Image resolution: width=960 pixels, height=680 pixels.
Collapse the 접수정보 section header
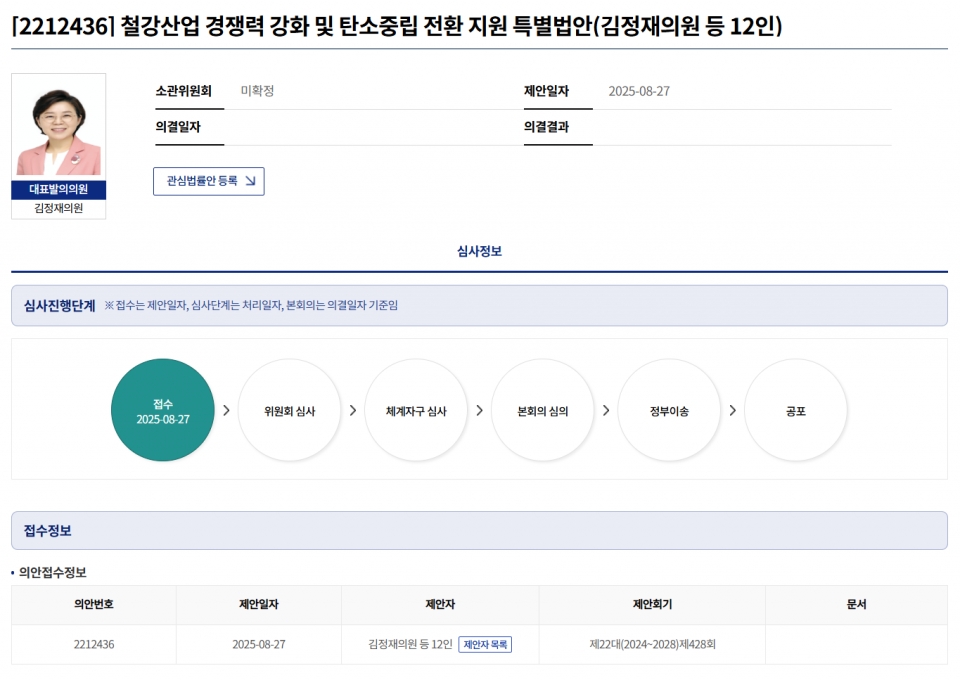coord(48,530)
